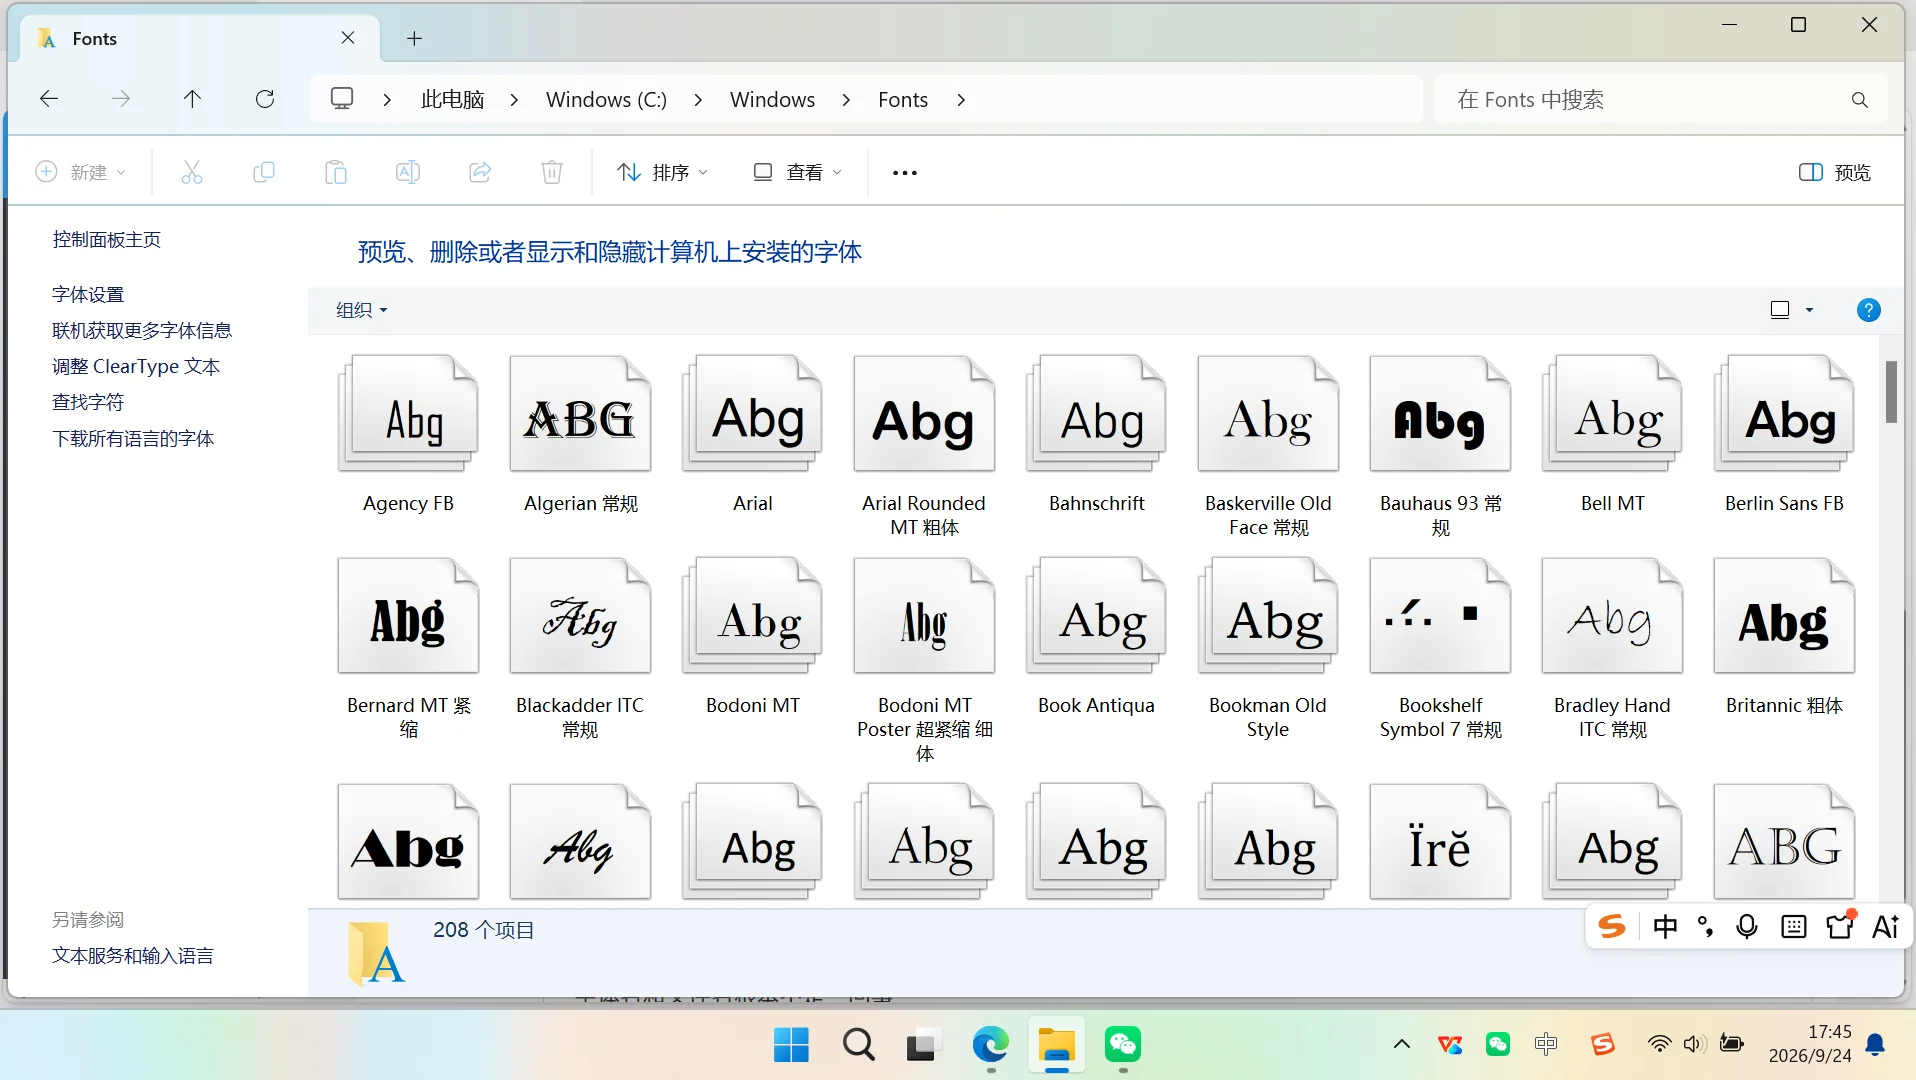Click 此电脑 breadcrumb
The image size is (1916, 1080).
(x=452, y=99)
